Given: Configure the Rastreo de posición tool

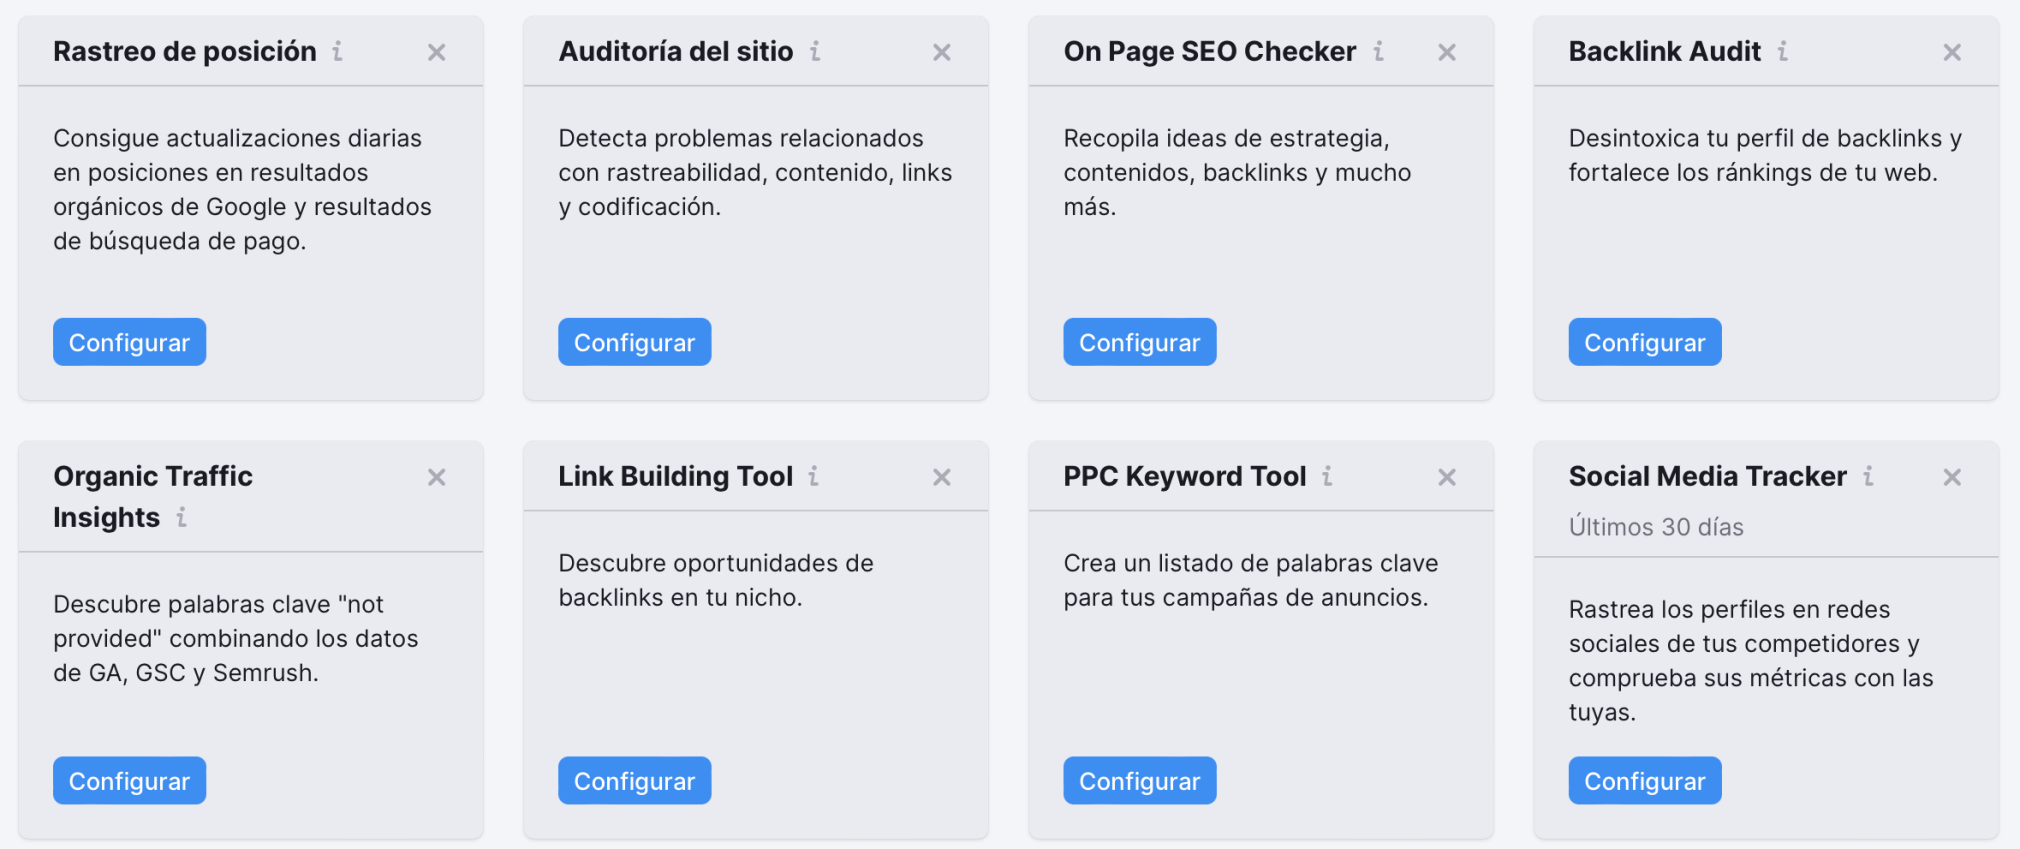Looking at the screenshot, I should point(129,342).
